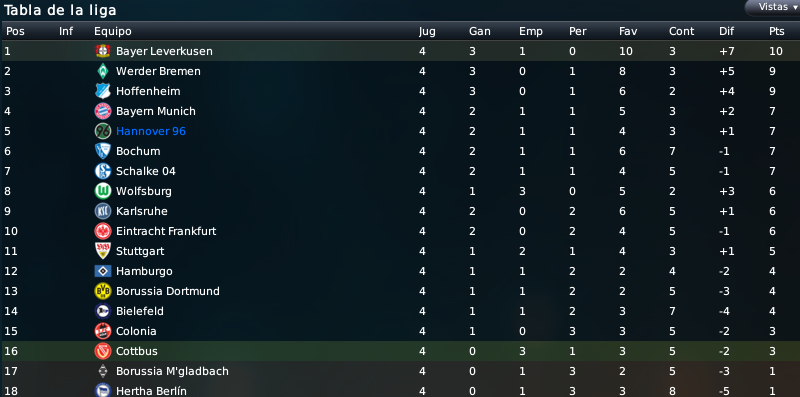Image resolution: width=800 pixels, height=397 pixels.
Task: Open the Schalke 04 team name
Action: point(145,171)
